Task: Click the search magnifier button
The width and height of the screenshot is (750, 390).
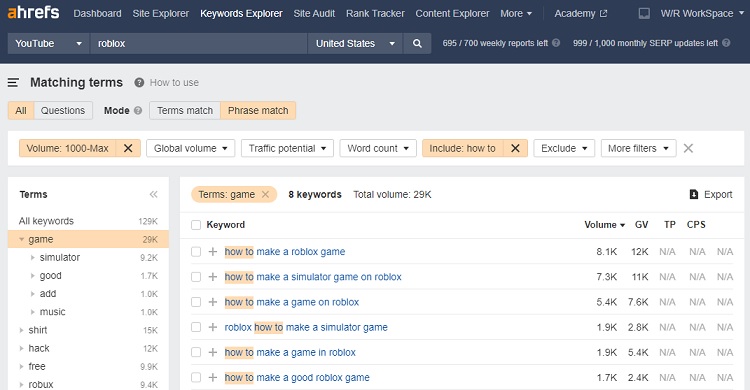Action: pyautogui.click(x=417, y=44)
